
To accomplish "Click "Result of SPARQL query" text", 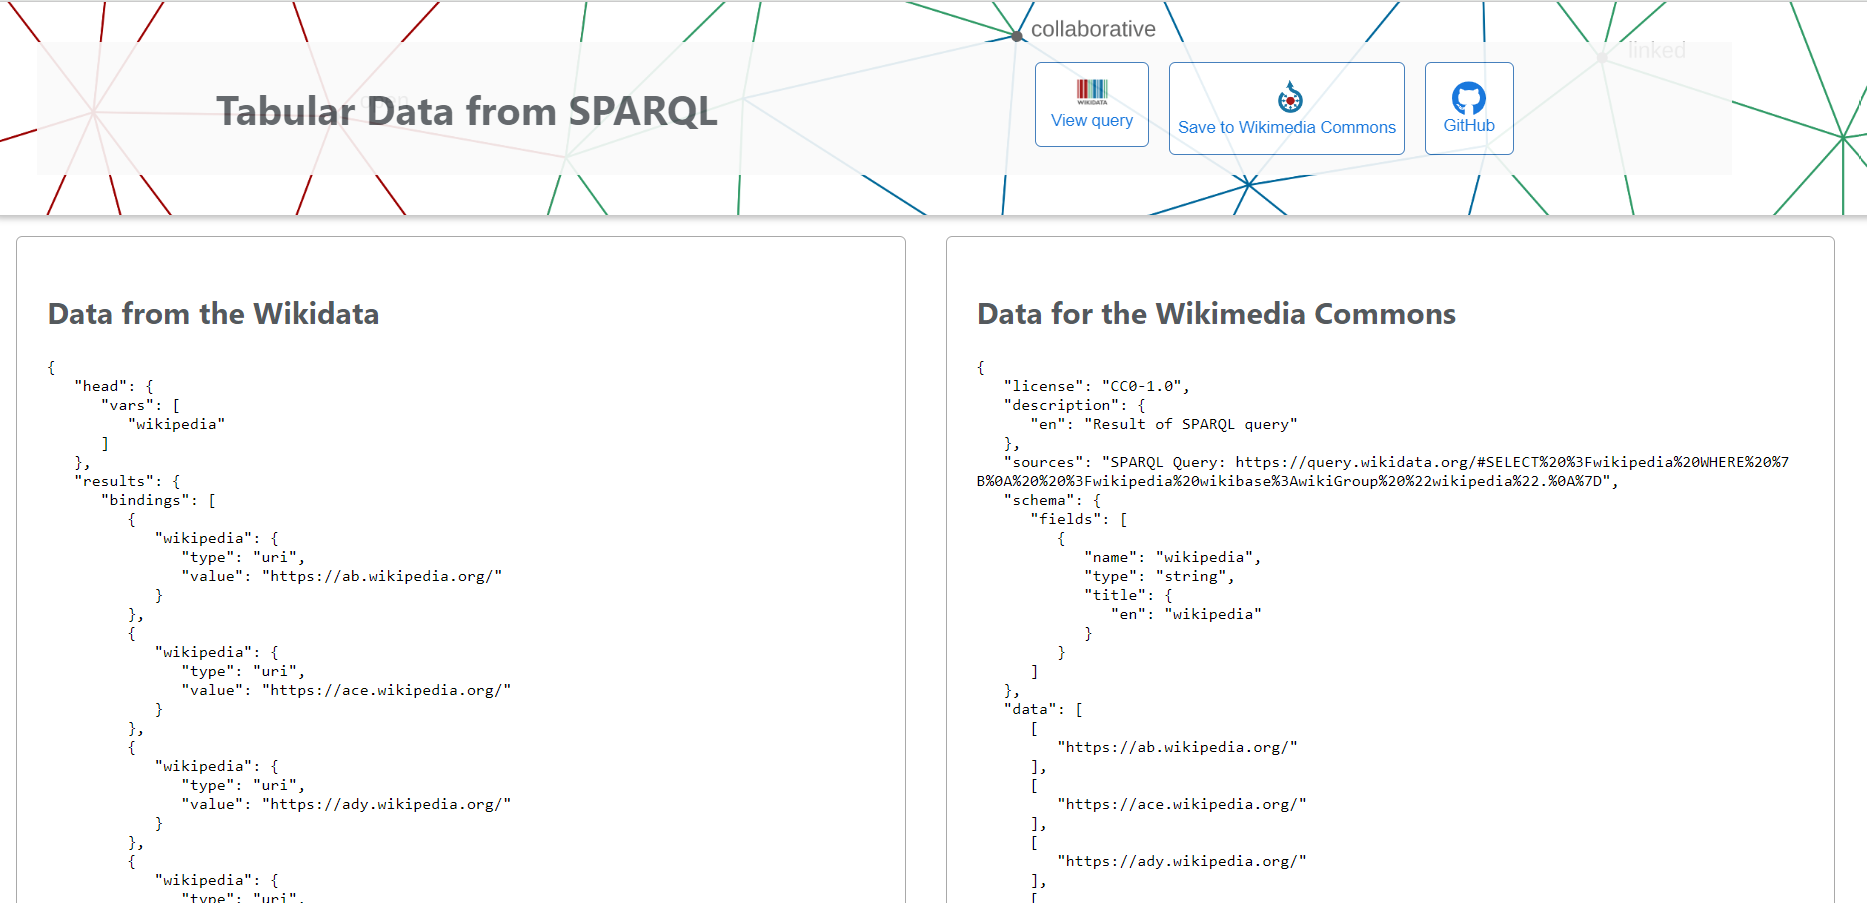I will (1191, 424).
